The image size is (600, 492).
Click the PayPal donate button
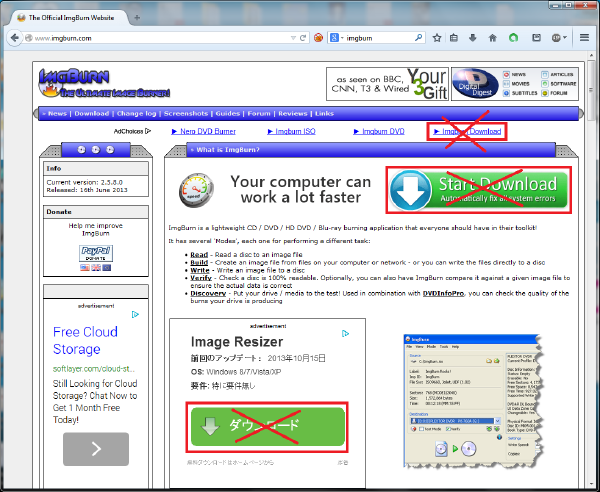(95, 255)
